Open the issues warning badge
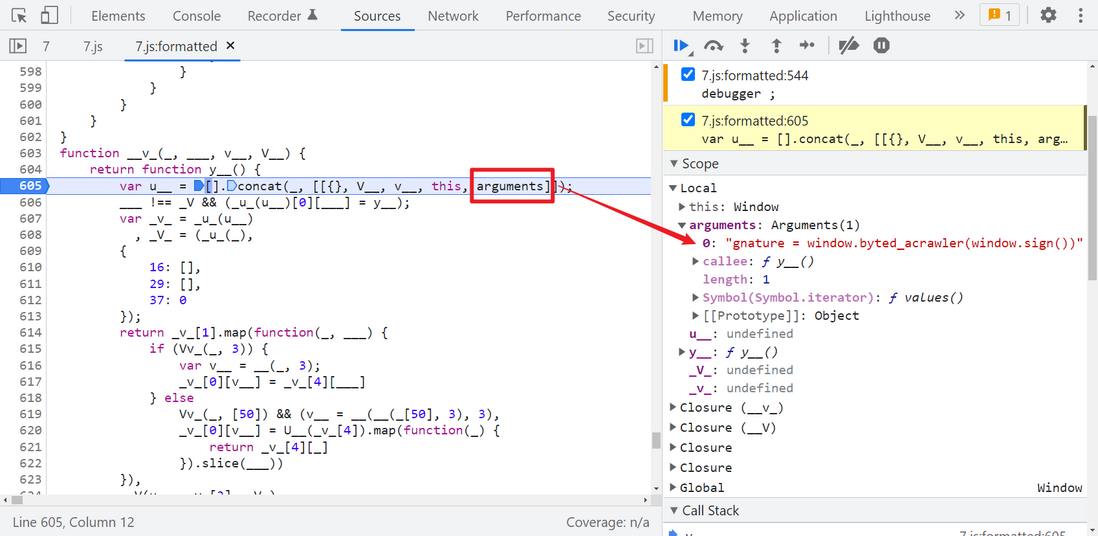This screenshot has width=1098, height=536. [1000, 15]
